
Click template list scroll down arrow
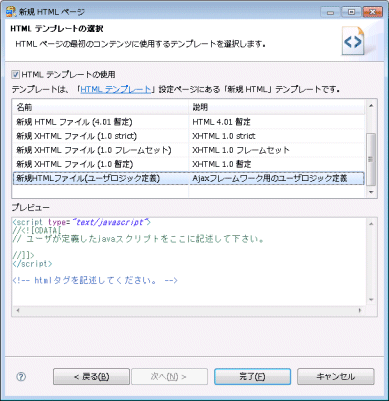(x=371, y=192)
